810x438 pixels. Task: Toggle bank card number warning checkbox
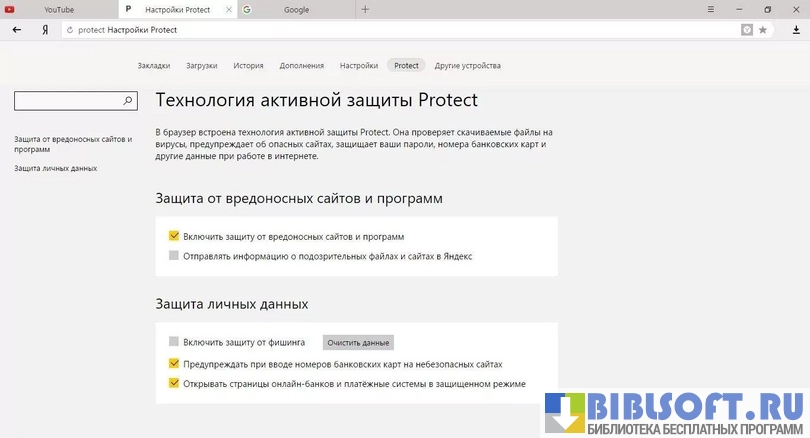pos(174,364)
